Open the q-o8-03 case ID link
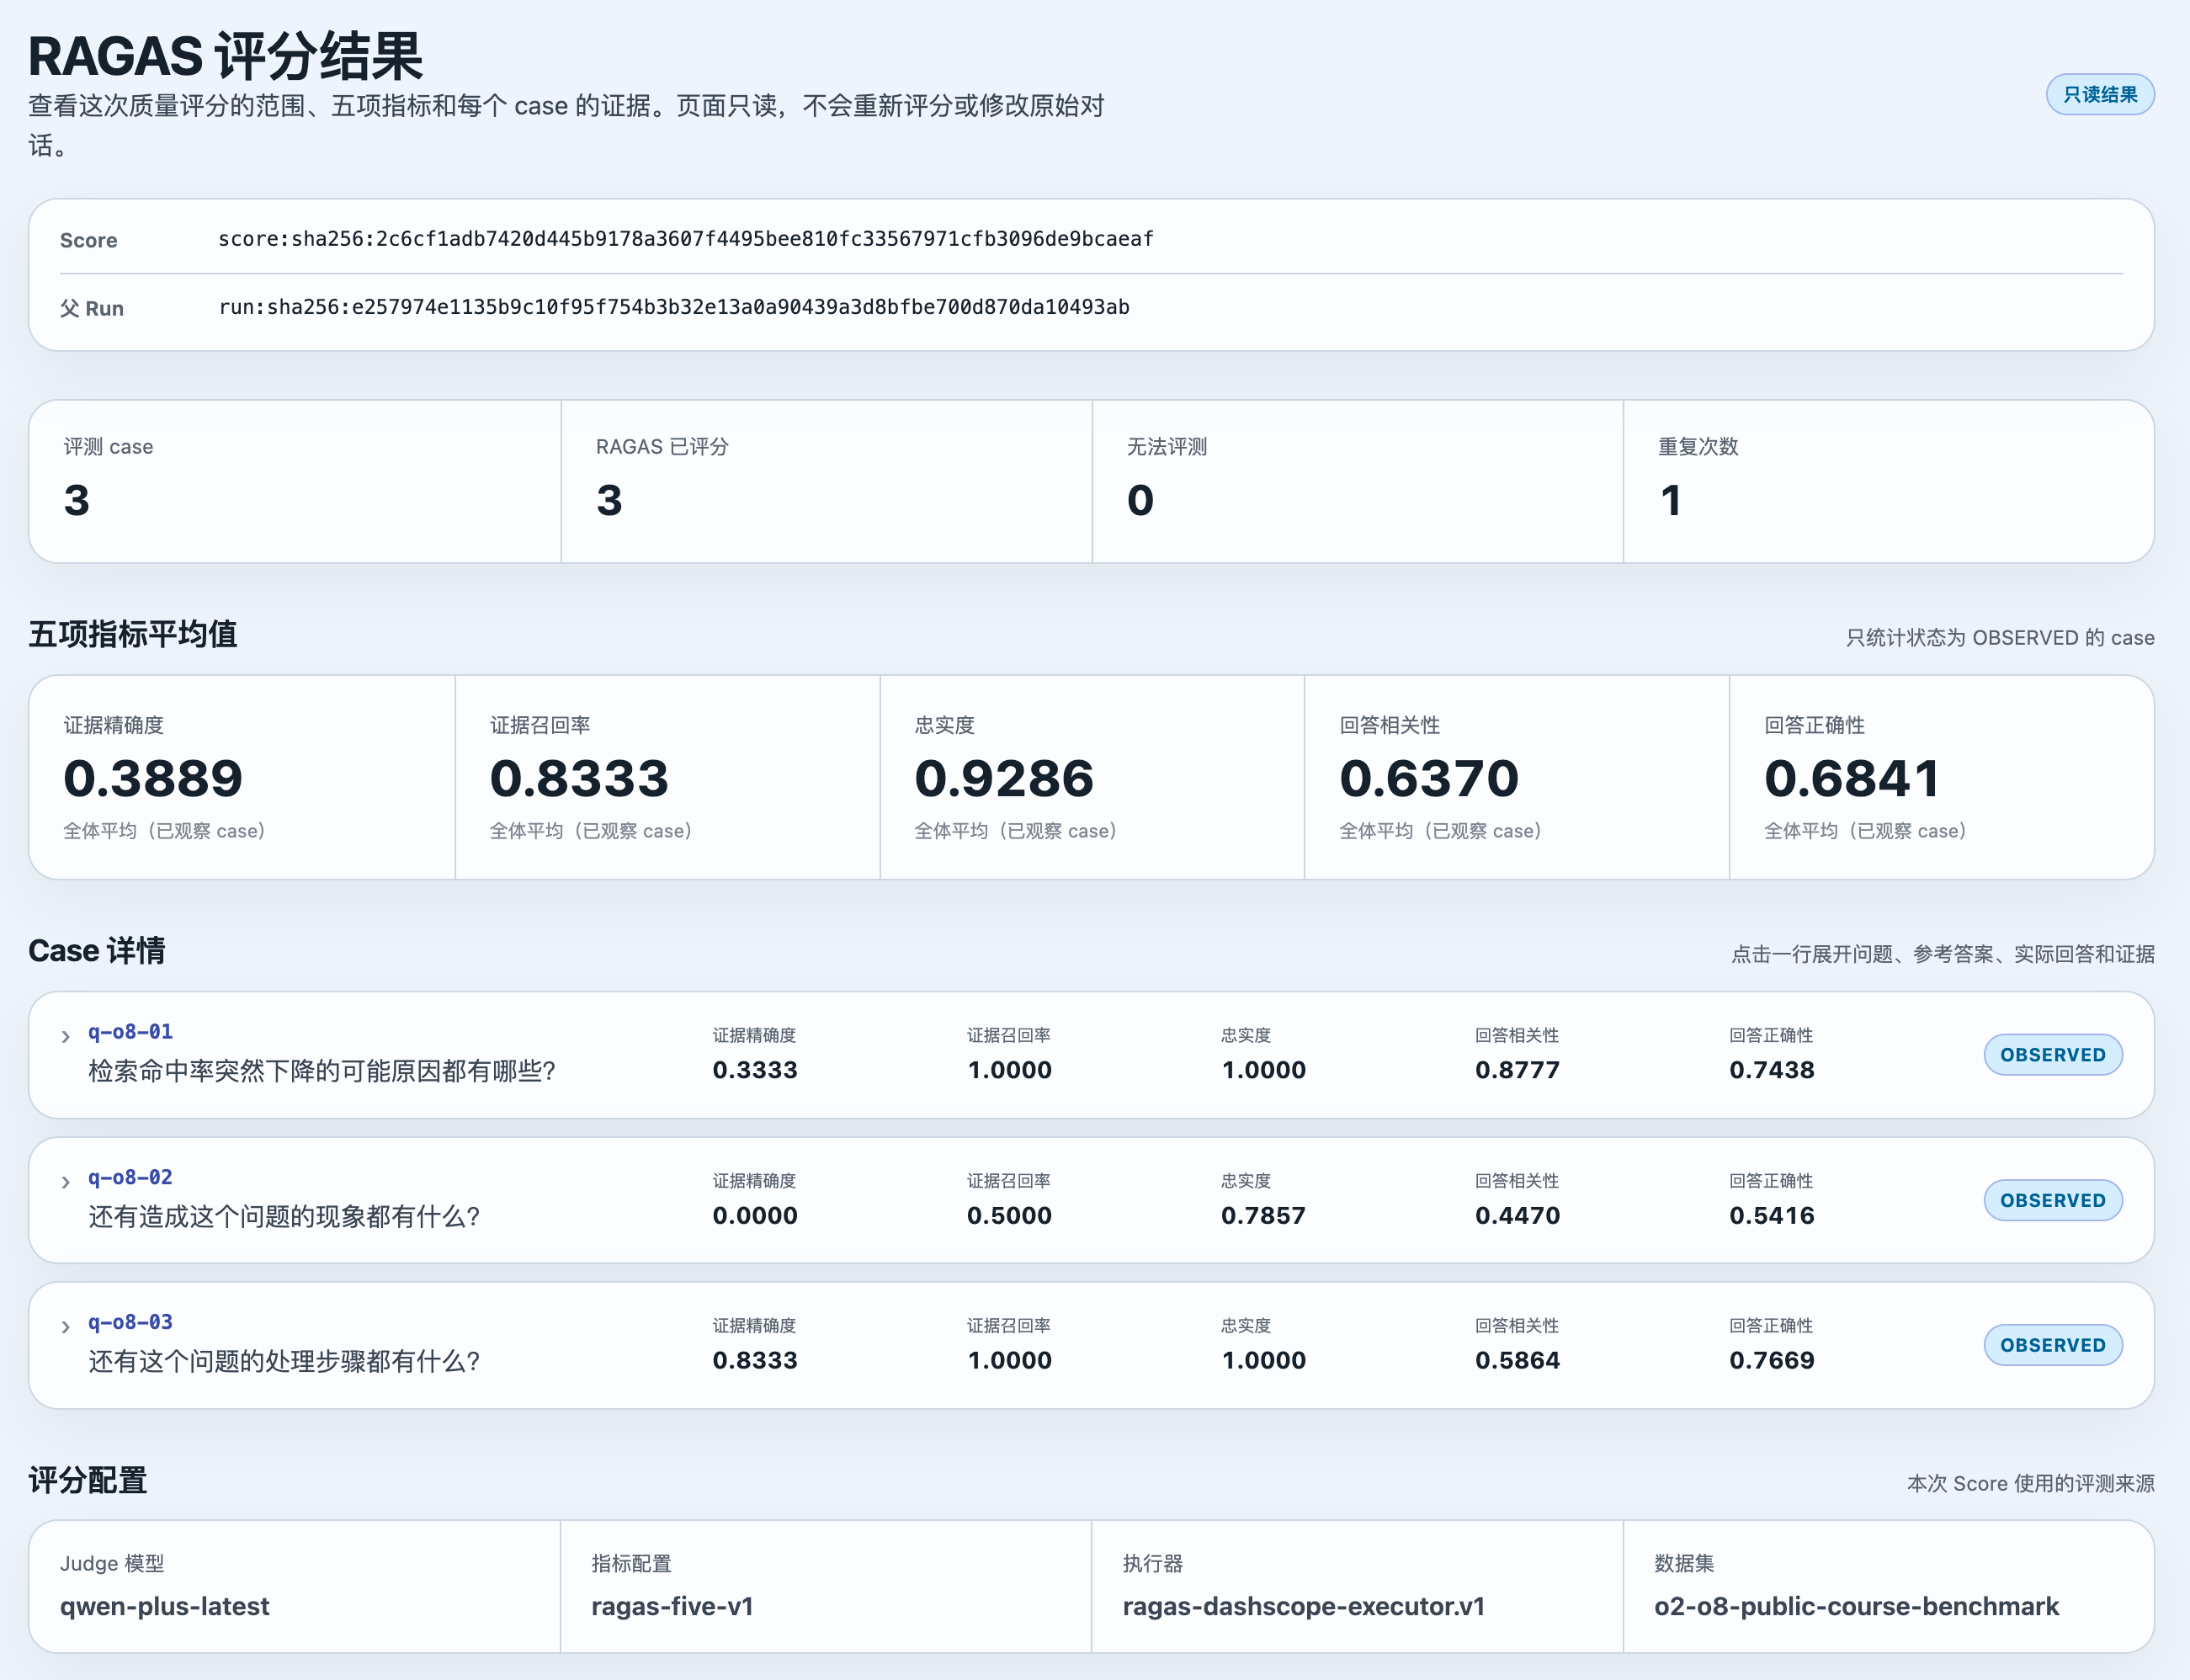 130,1322
